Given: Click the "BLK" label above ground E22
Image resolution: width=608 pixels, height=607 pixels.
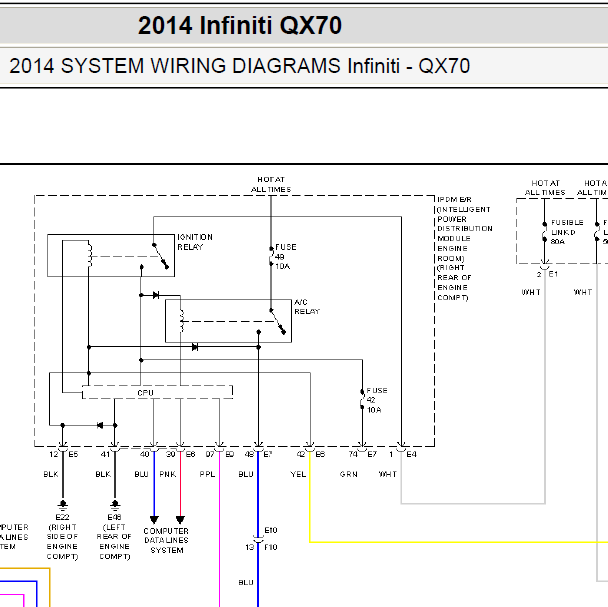Looking at the screenshot, I should click(51, 474).
